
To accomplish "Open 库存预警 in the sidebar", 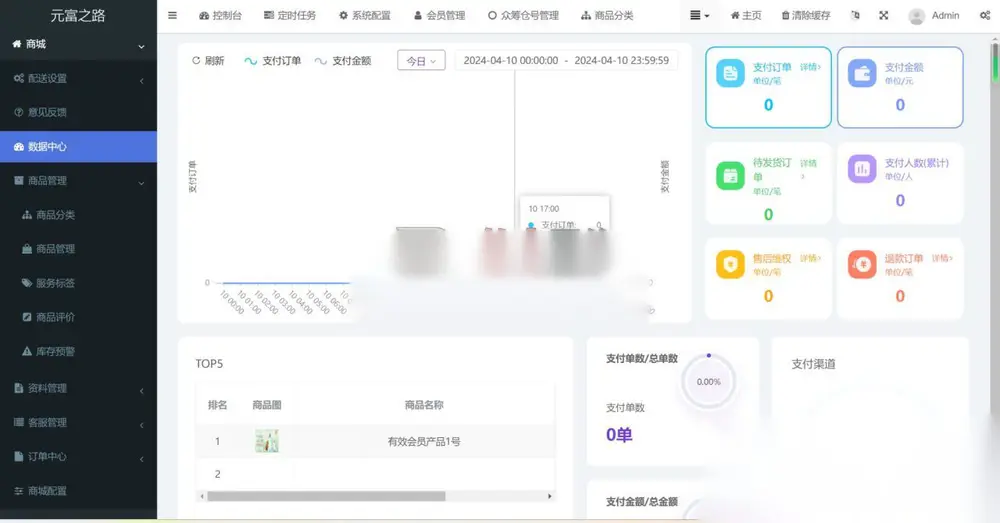I will pyautogui.click(x=78, y=351).
